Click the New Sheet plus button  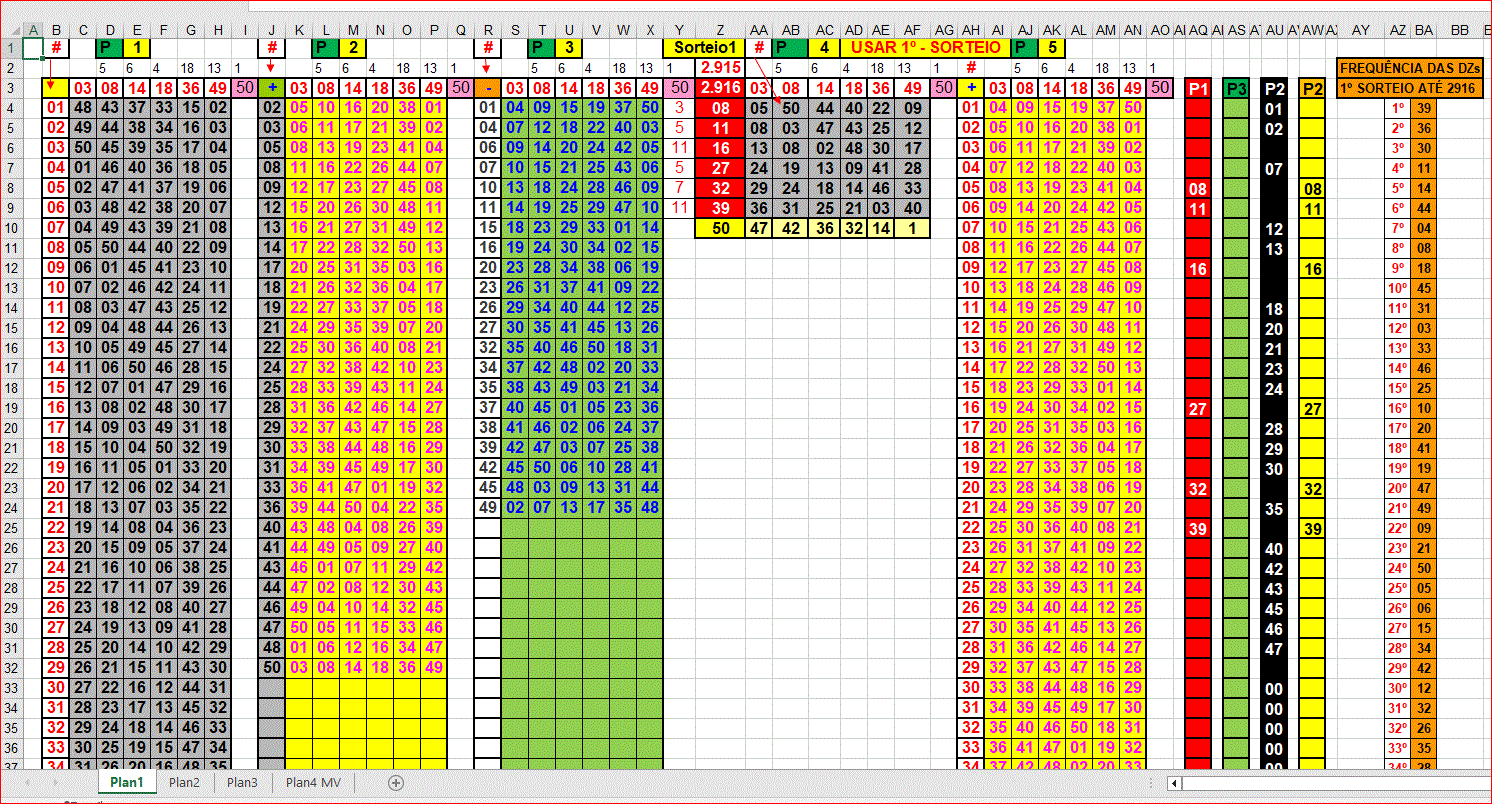(396, 783)
